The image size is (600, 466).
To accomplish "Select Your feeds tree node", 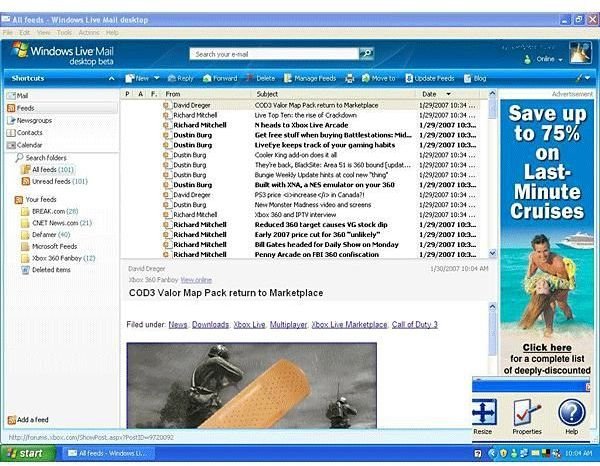I will pyautogui.click(x=36, y=199).
